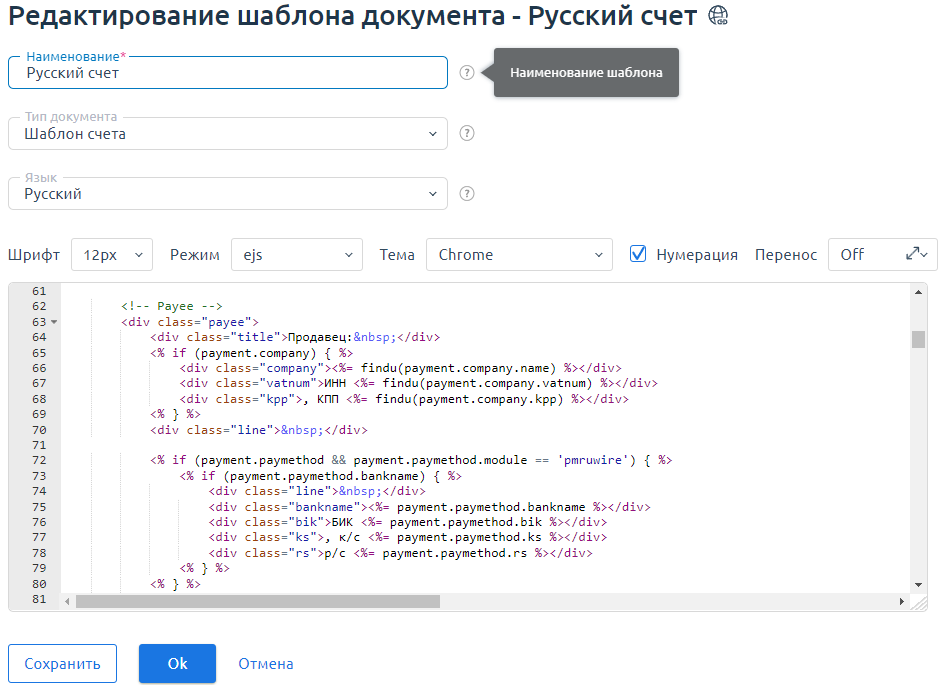The height and width of the screenshot is (685, 944).
Task: Open the Тип документа dropdown
Action: [x=228, y=133]
